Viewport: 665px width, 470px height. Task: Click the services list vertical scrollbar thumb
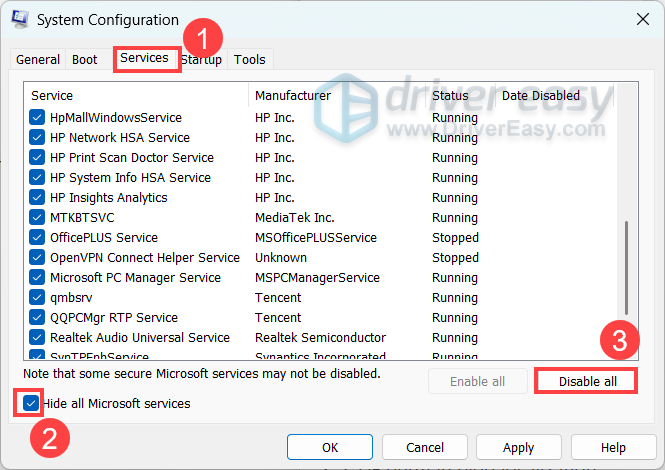coord(626,268)
